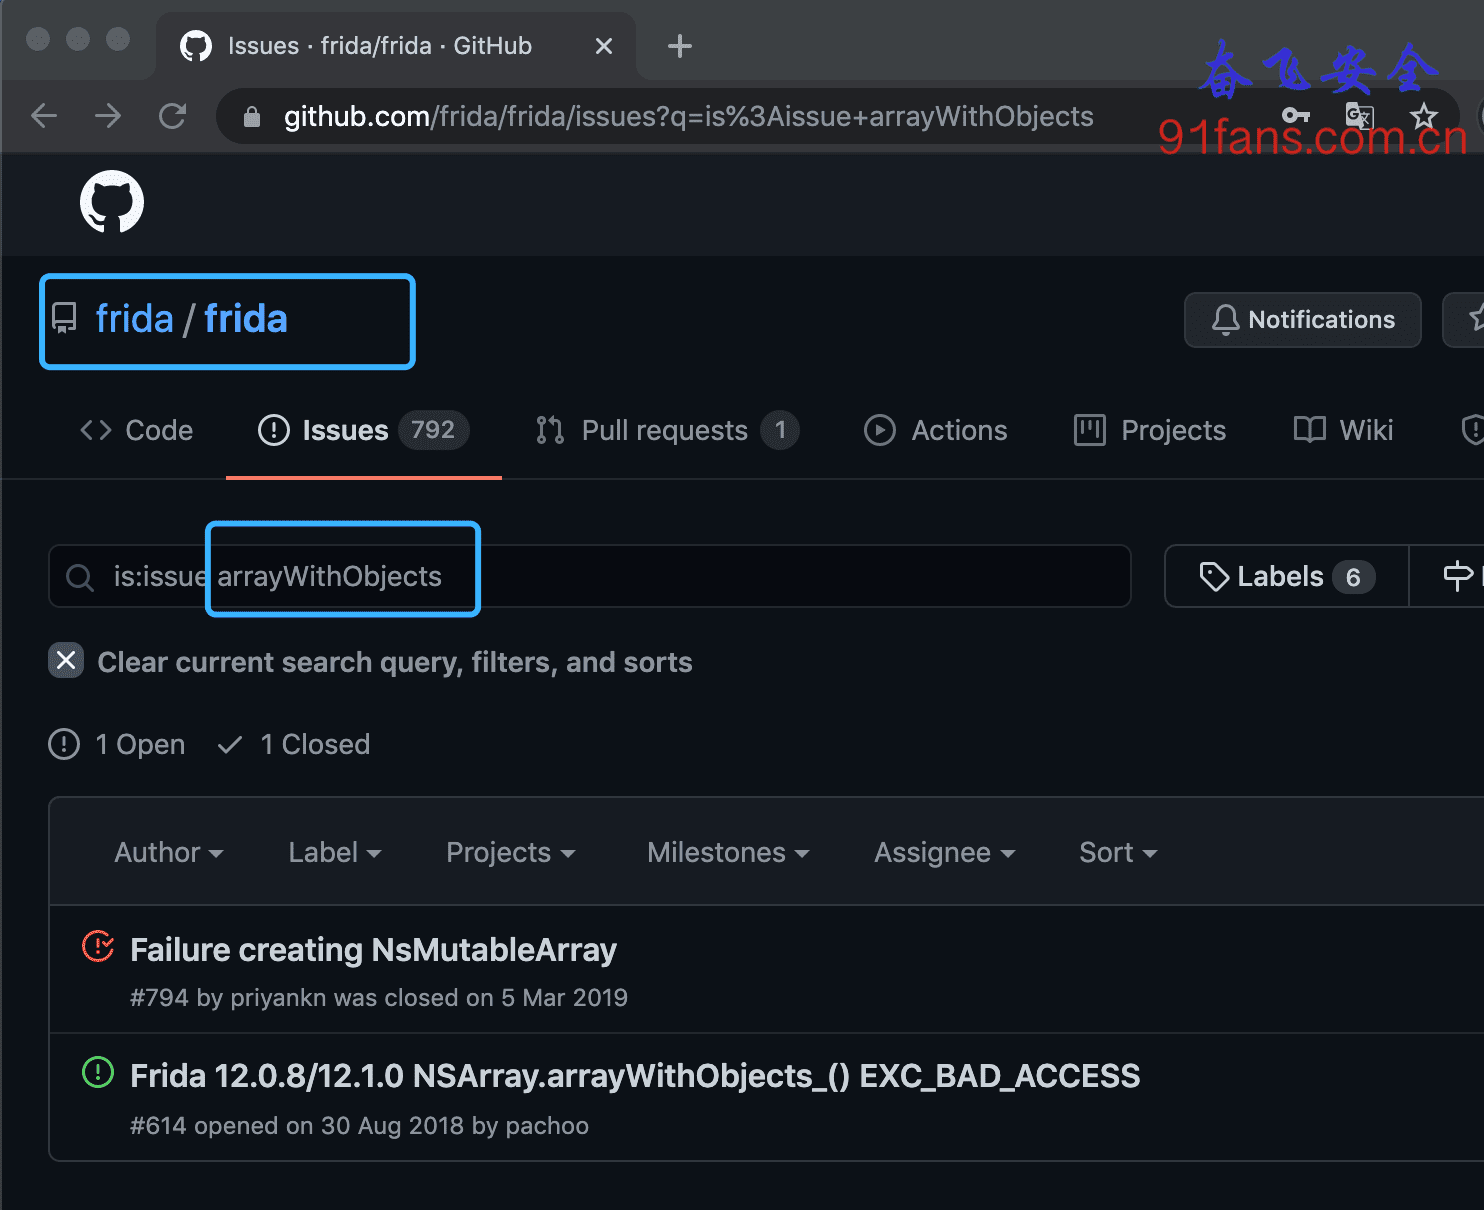The height and width of the screenshot is (1210, 1484).
Task: Open a new browser tab
Action: pos(679,46)
